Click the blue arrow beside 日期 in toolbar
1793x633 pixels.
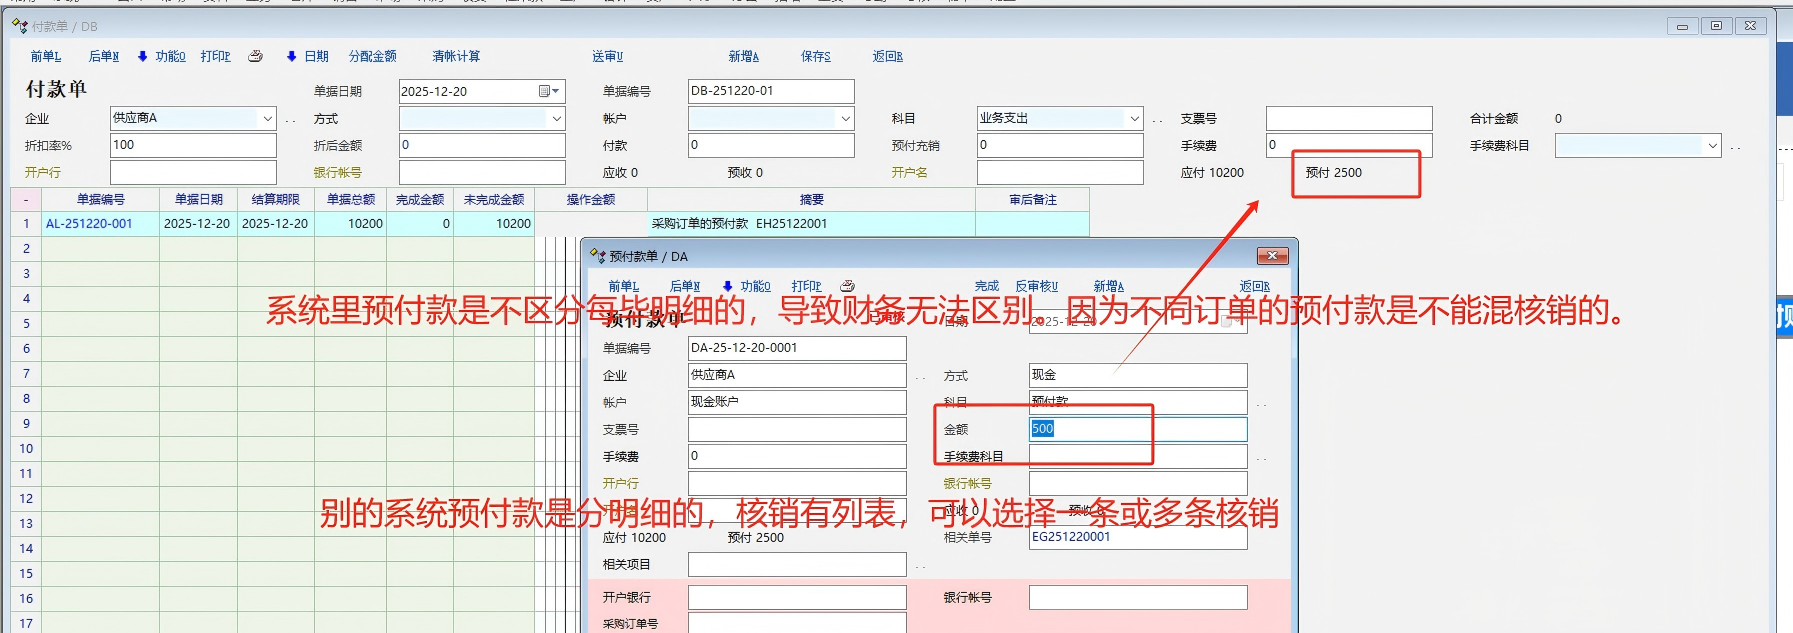click(x=291, y=57)
